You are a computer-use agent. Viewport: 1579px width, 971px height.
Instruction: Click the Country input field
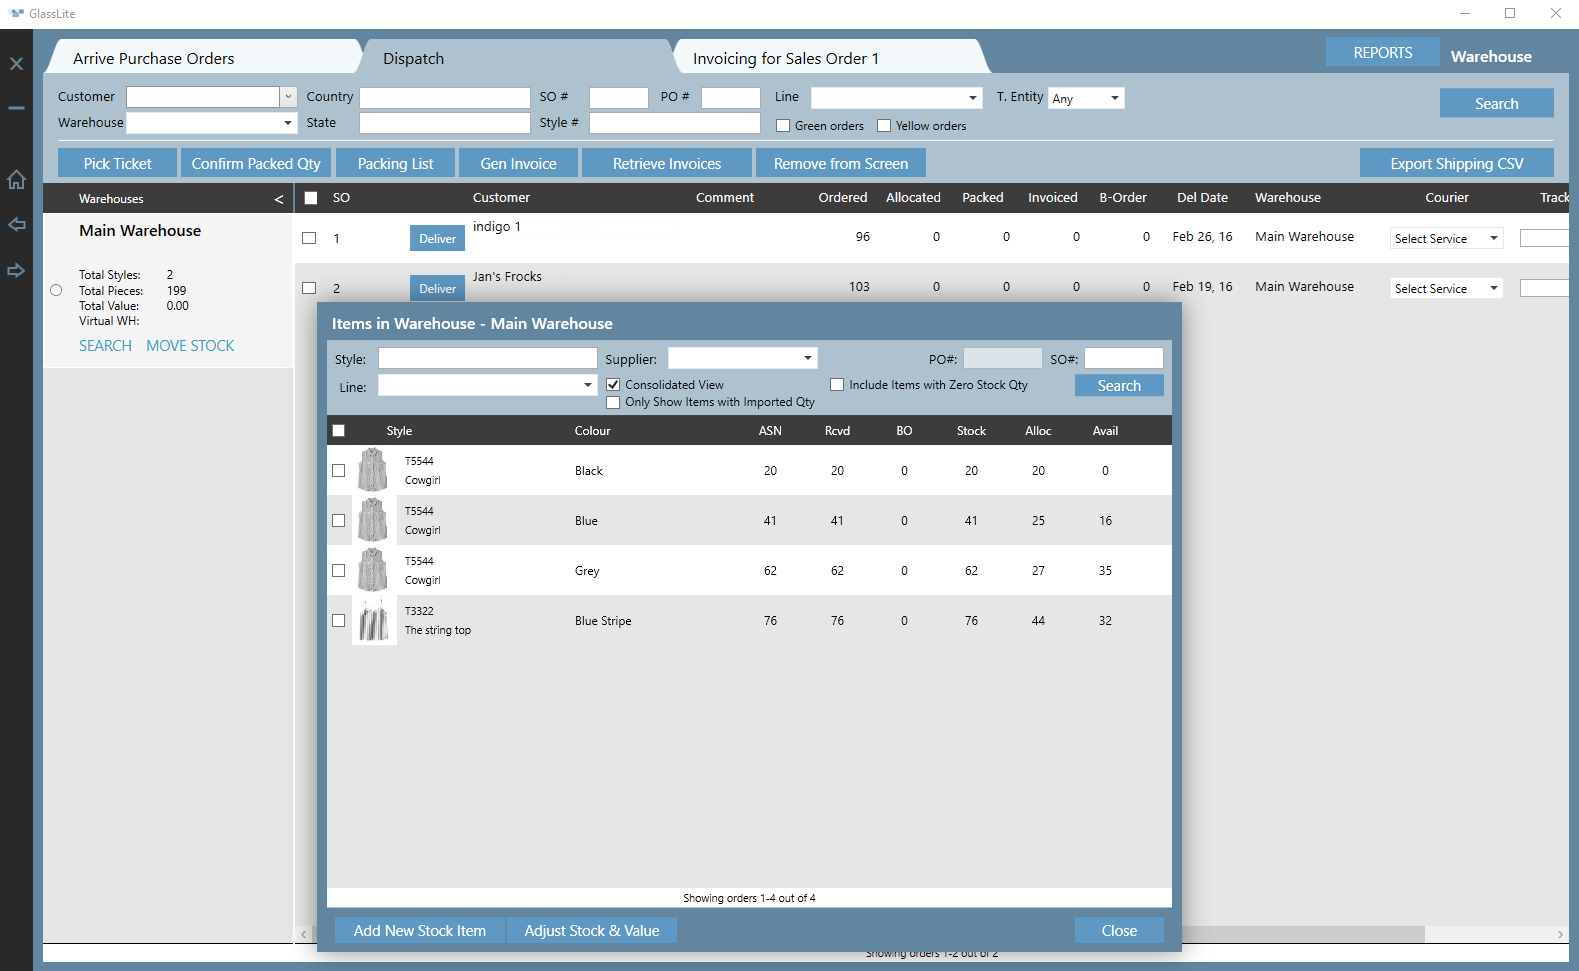point(445,97)
